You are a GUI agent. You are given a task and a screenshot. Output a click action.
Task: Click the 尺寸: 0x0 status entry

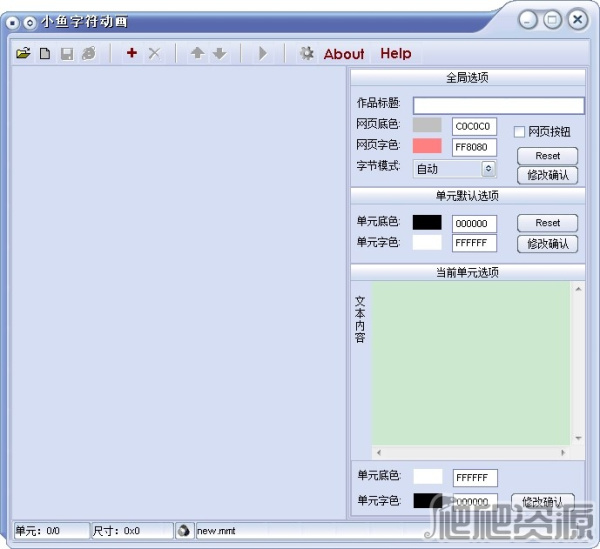click(x=132, y=531)
